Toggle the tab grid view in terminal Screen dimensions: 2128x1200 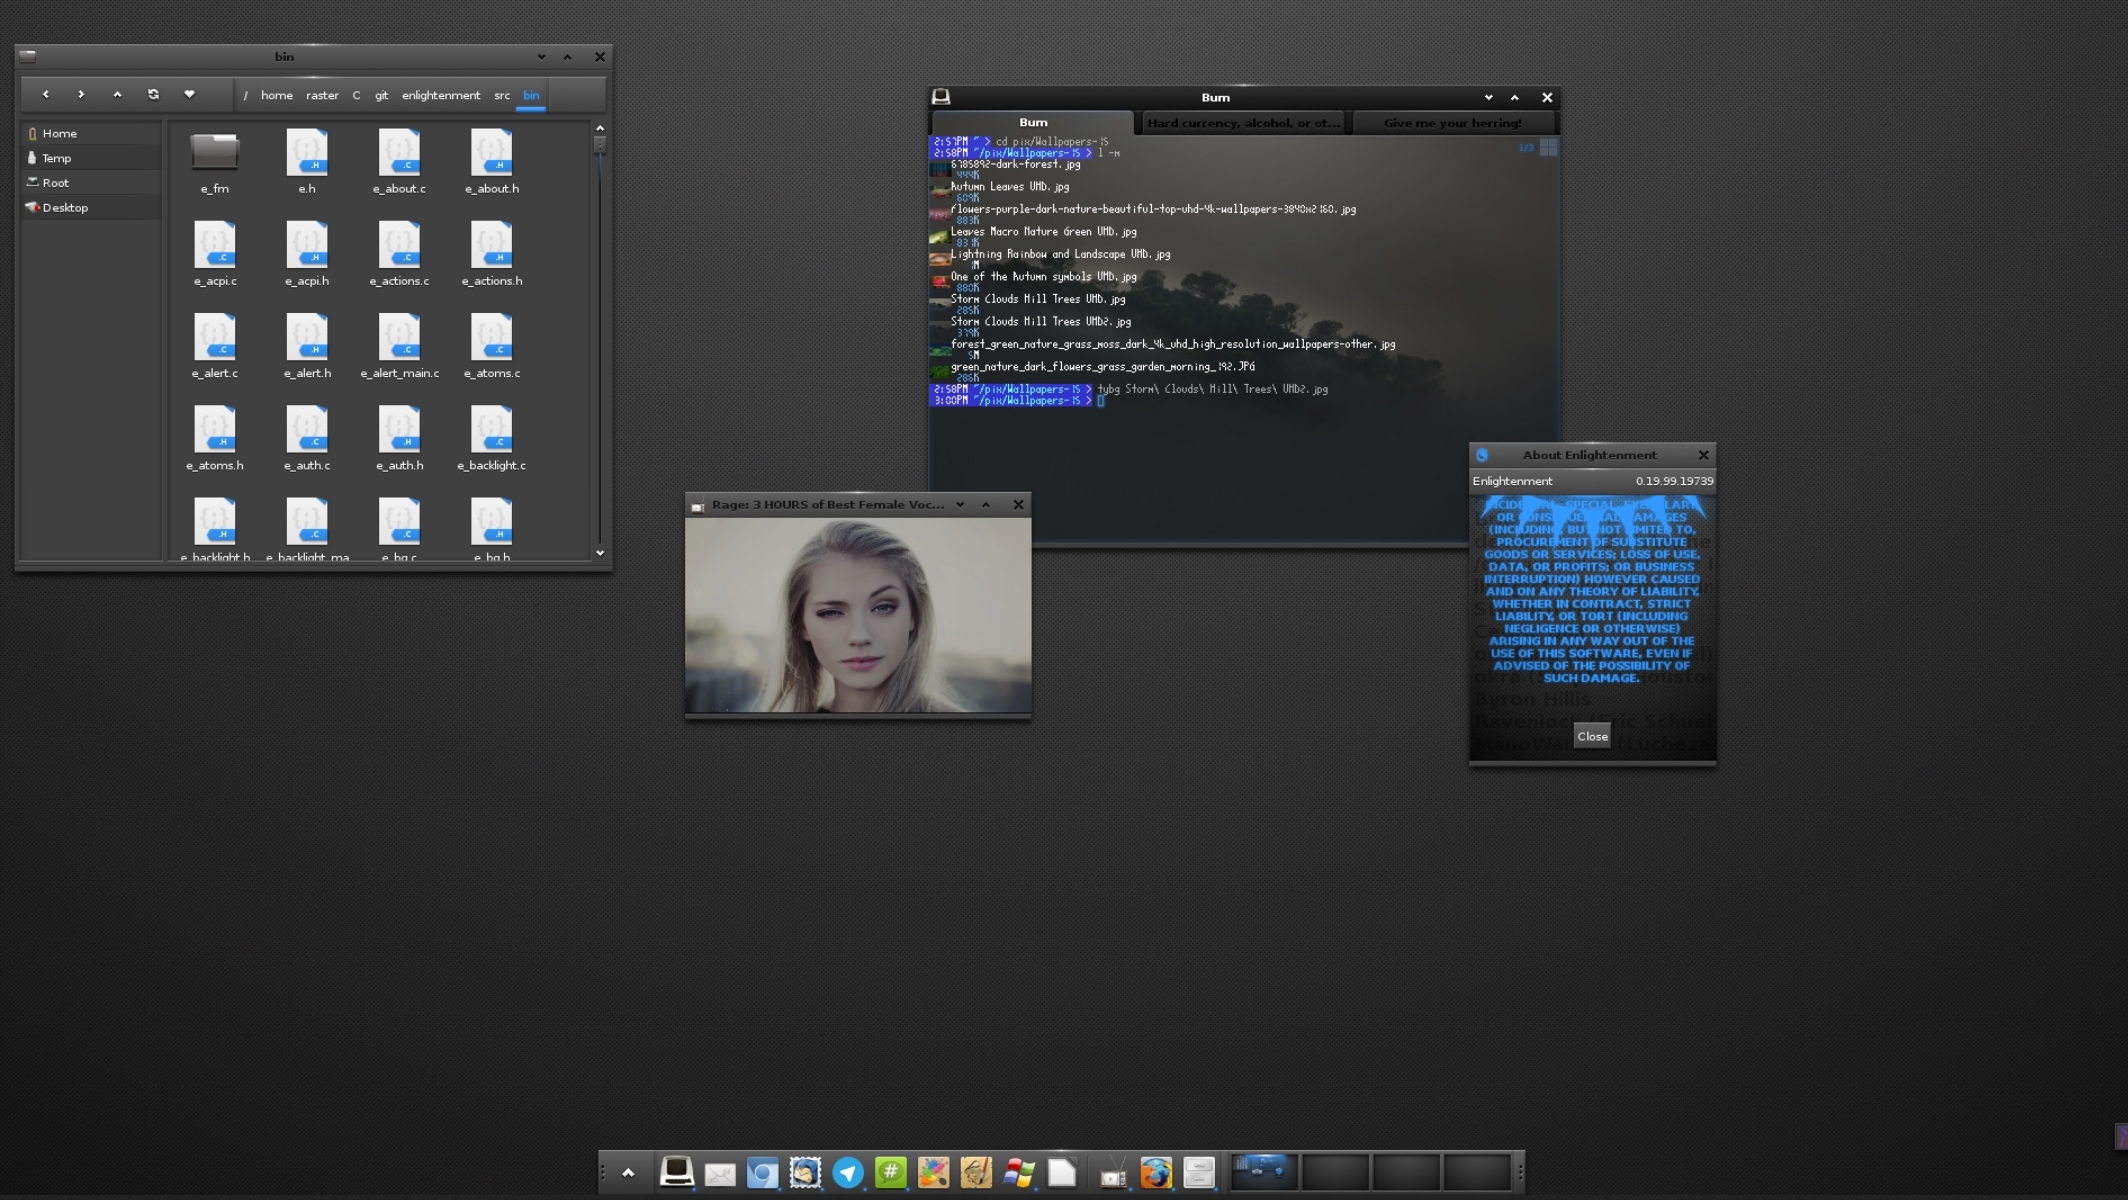point(1548,147)
